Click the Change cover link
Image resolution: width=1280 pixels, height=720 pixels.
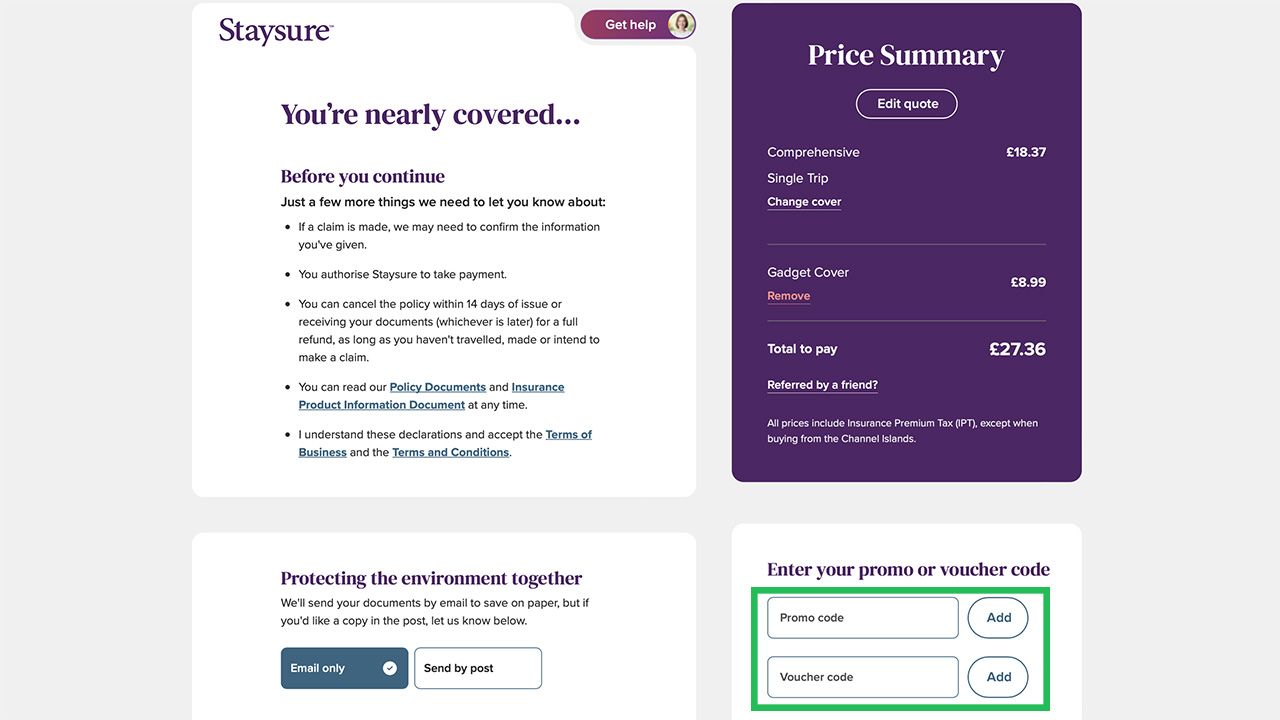click(804, 202)
